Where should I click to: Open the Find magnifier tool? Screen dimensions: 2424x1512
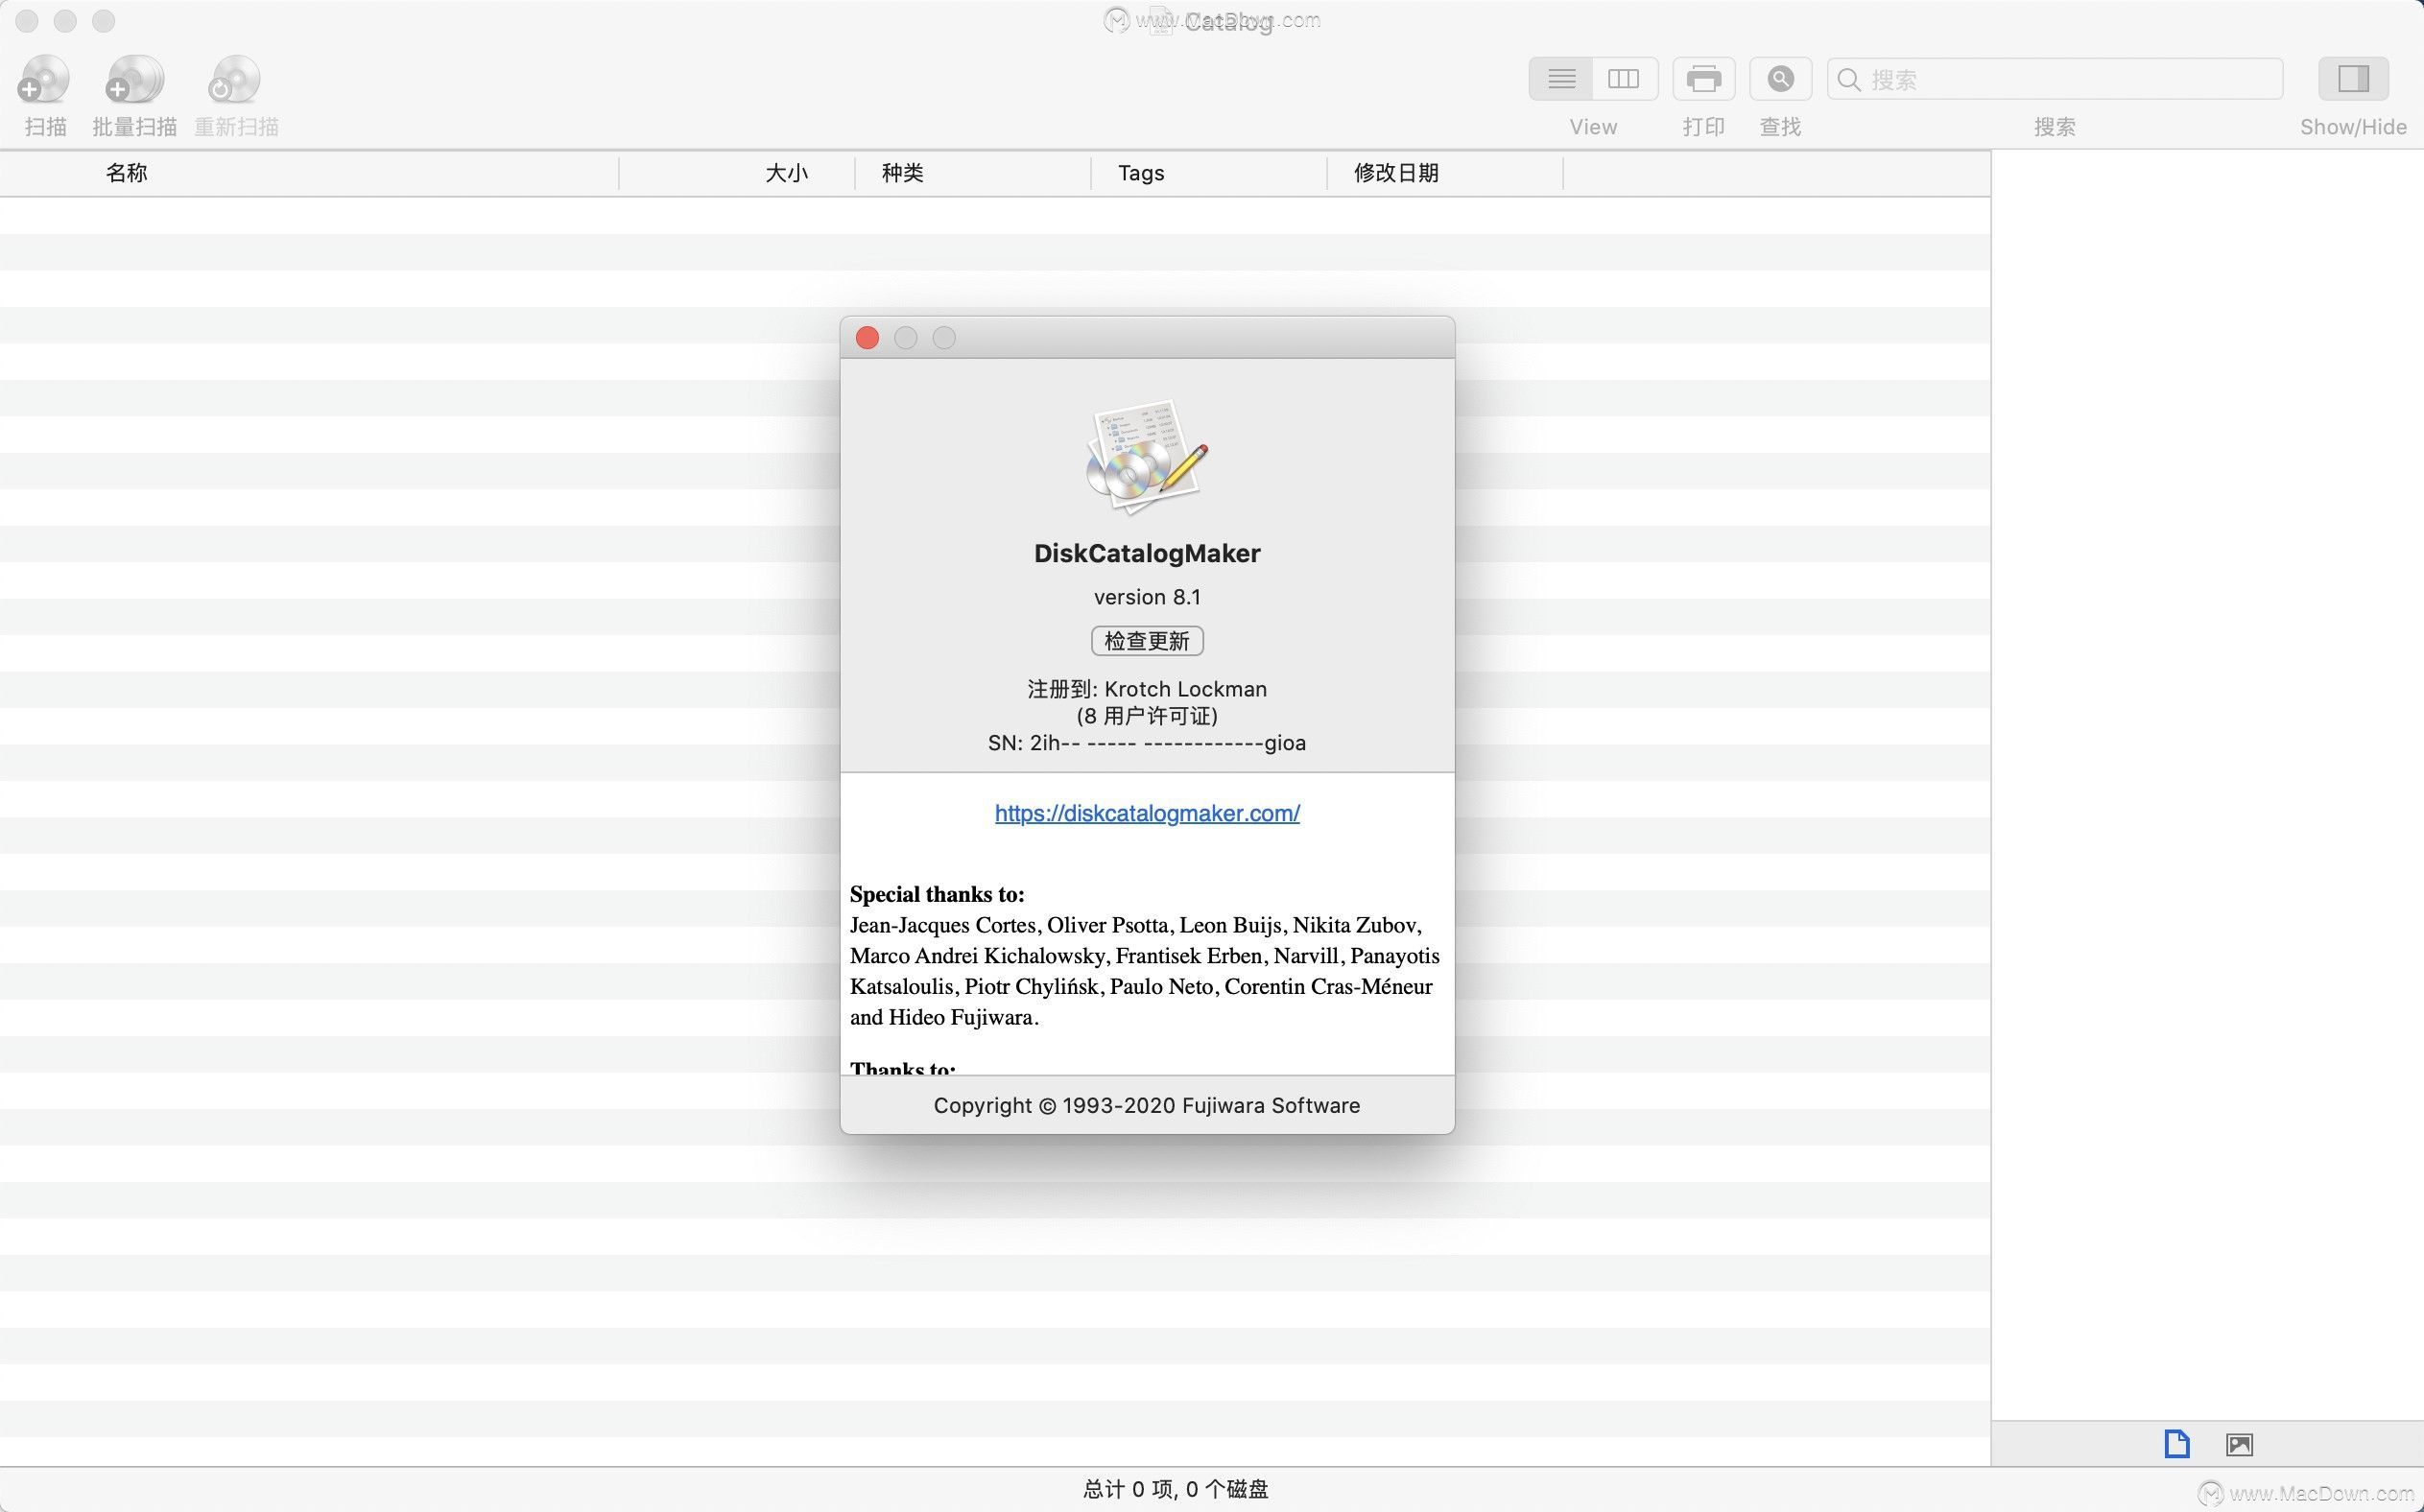(1780, 79)
